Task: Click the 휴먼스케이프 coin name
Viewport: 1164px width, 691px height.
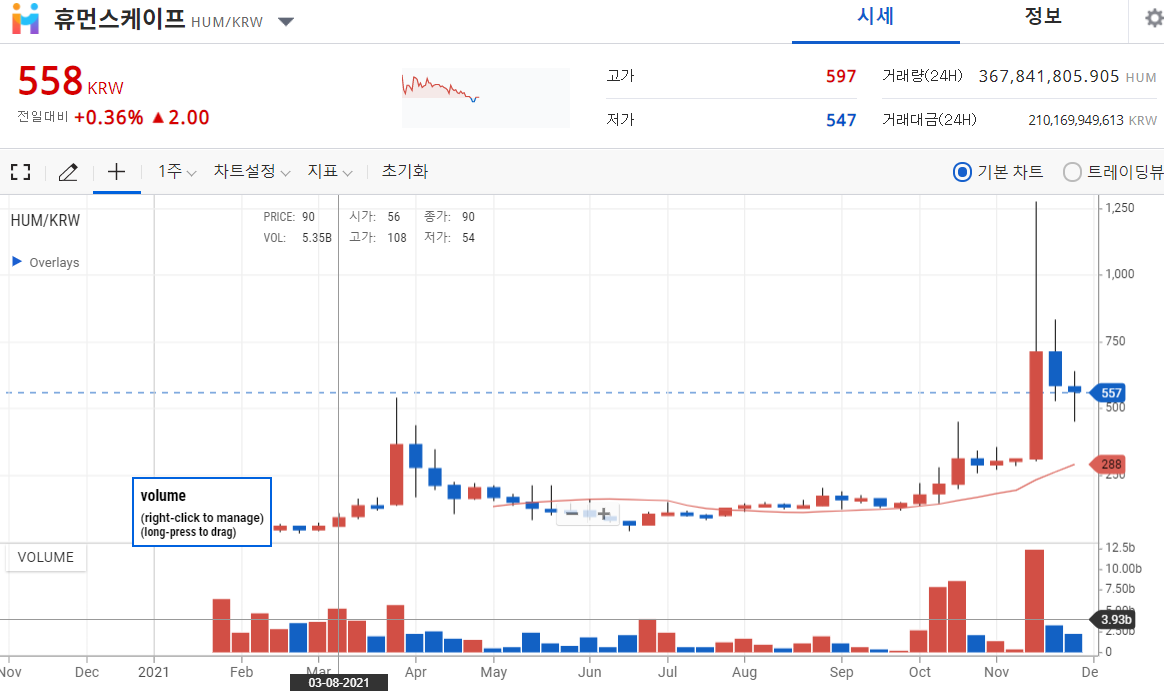Action: [119, 18]
